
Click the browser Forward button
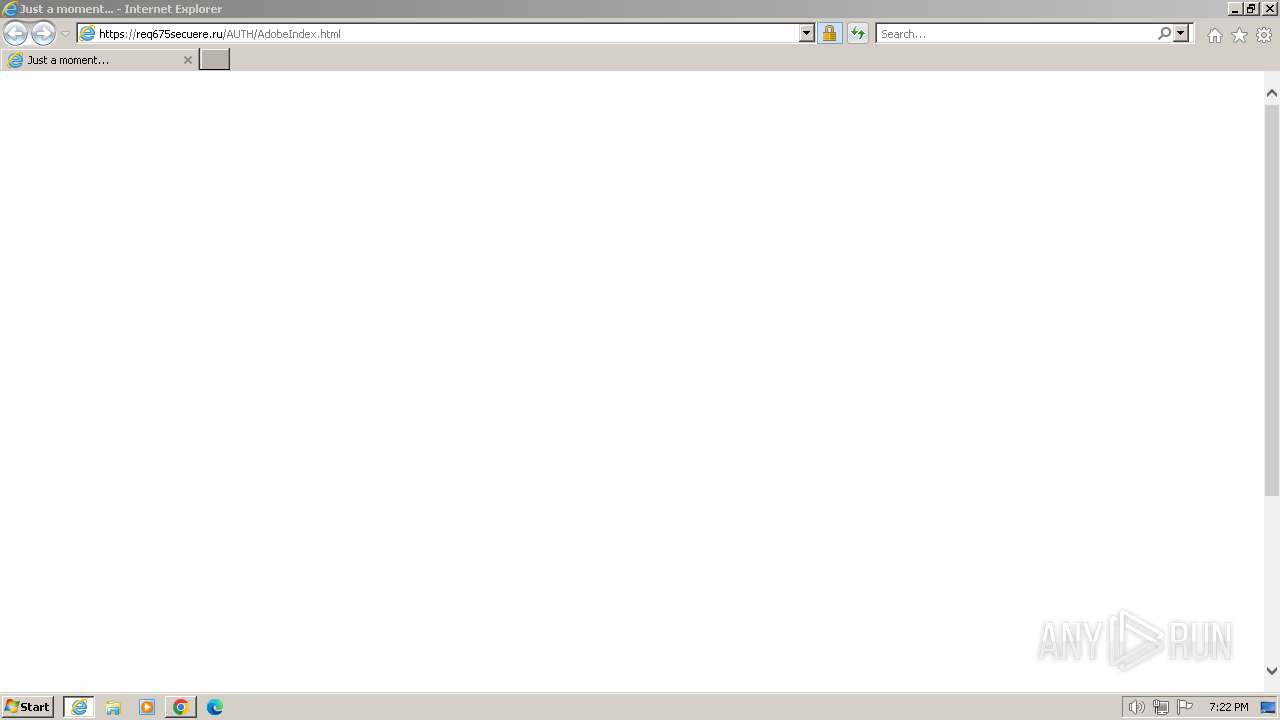coord(43,33)
